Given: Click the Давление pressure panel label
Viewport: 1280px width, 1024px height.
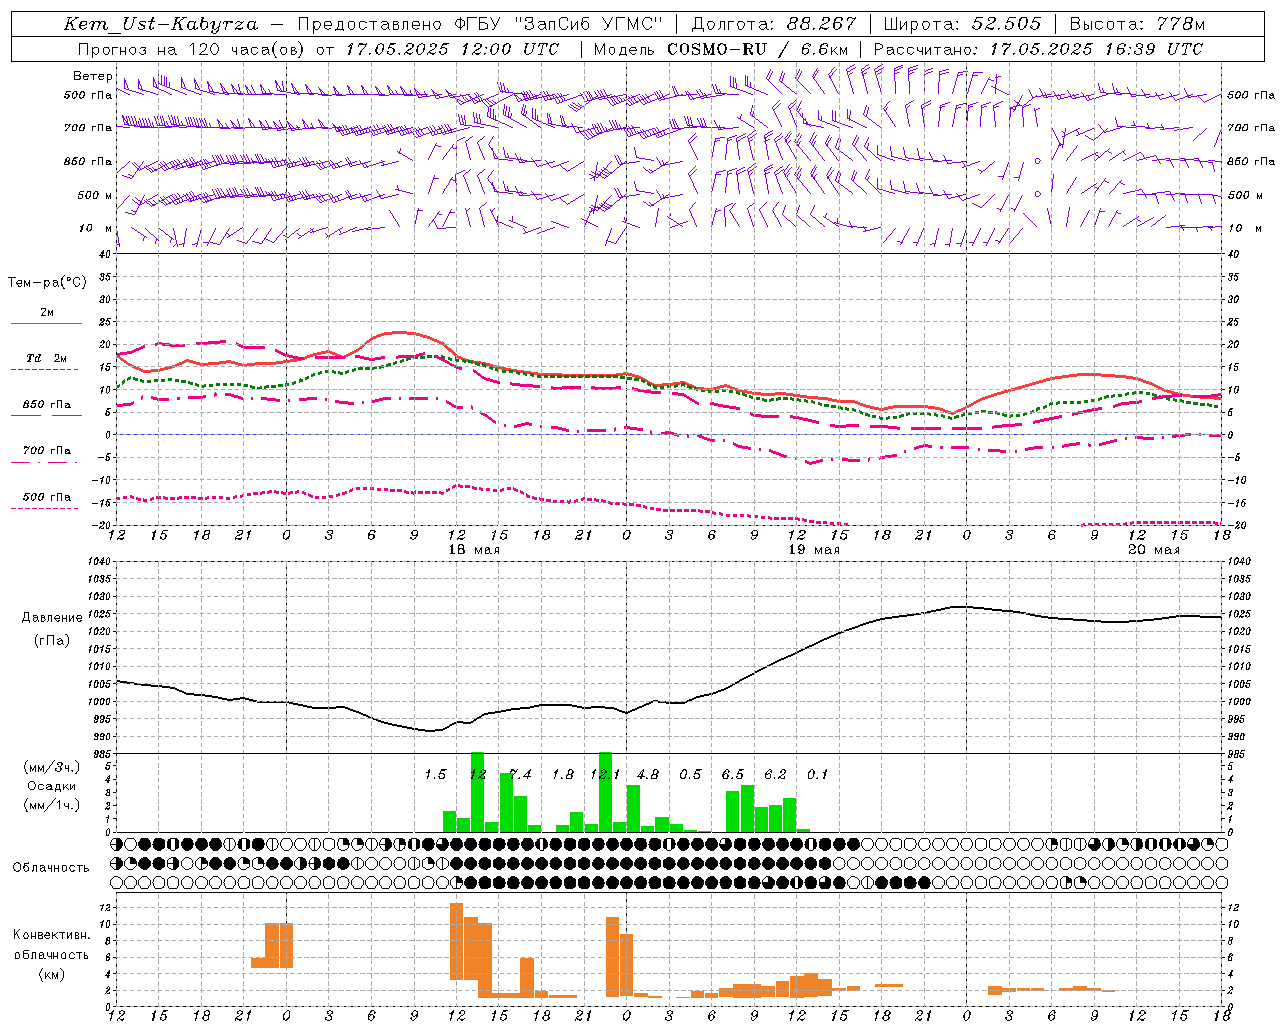Looking at the screenshot, I should pyautogui.click(x=52, y=618).
